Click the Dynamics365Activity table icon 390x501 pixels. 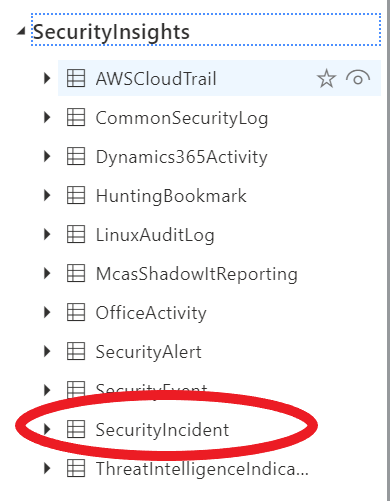[76, 156]
